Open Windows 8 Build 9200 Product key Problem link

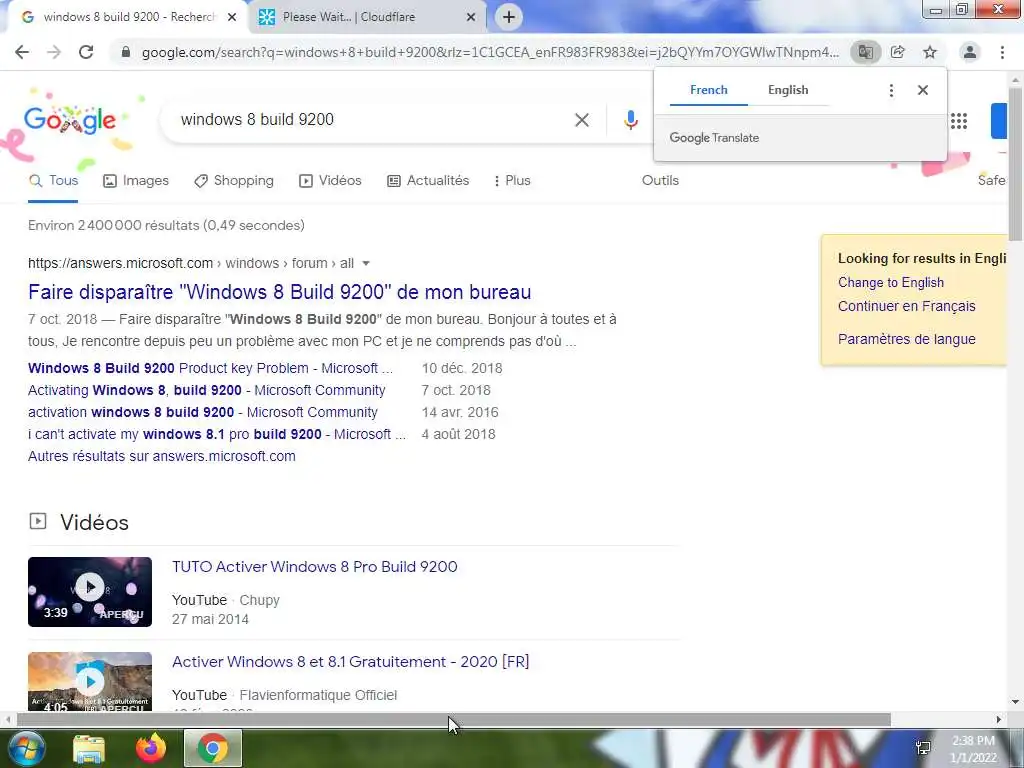[x=210, y=368]
